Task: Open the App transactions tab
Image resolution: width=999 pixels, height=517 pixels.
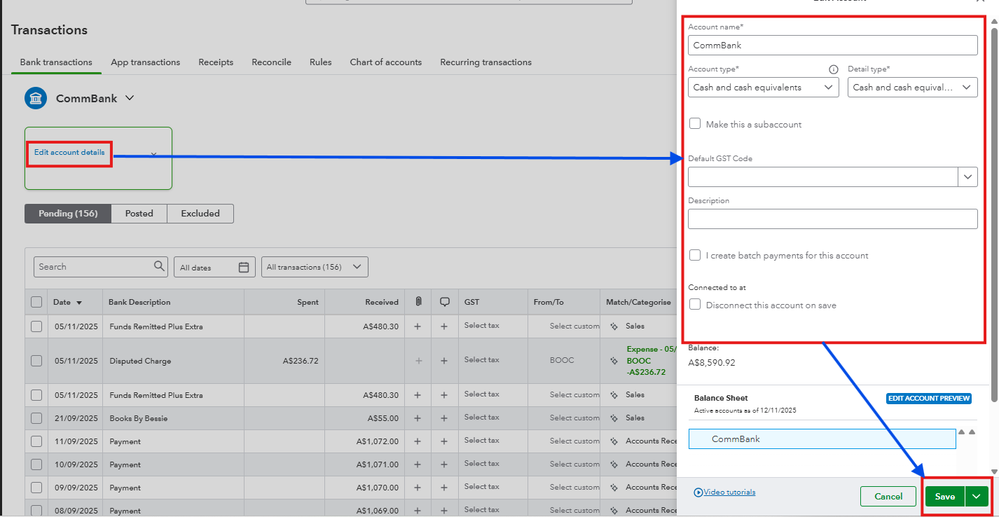Action: click(x=145, y=62)
